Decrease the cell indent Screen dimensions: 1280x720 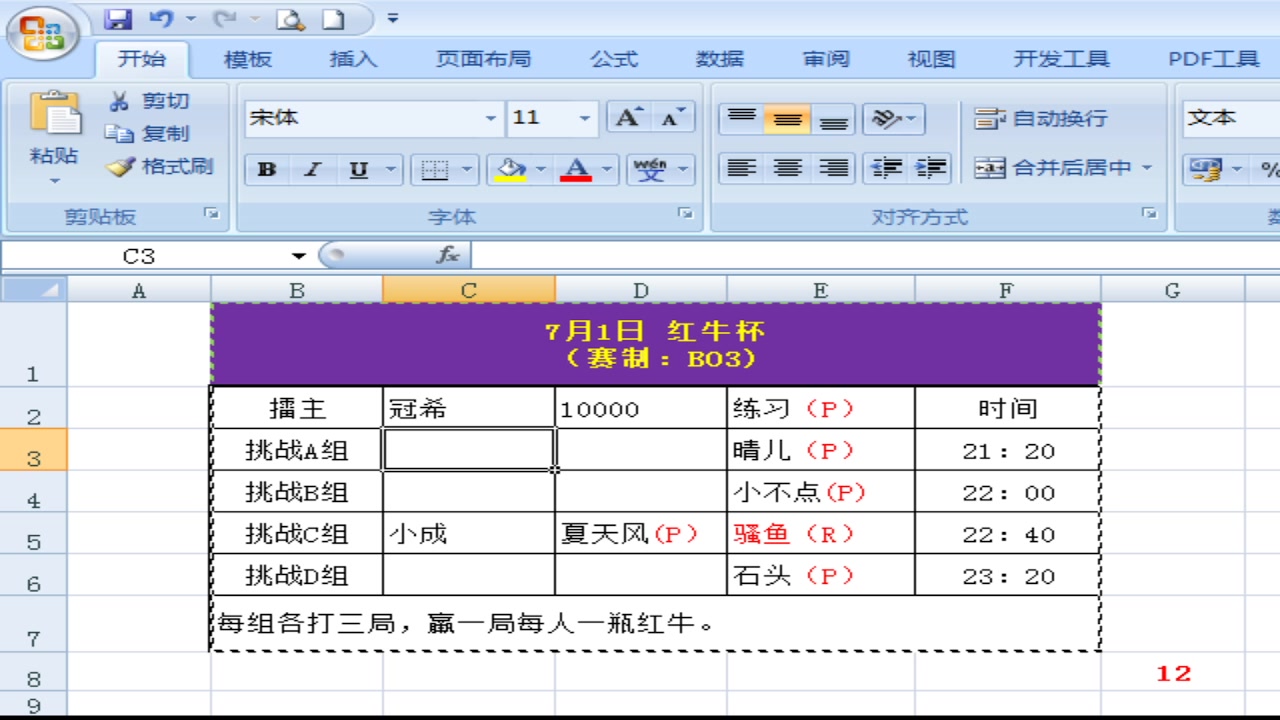click(x=885, y=167)
